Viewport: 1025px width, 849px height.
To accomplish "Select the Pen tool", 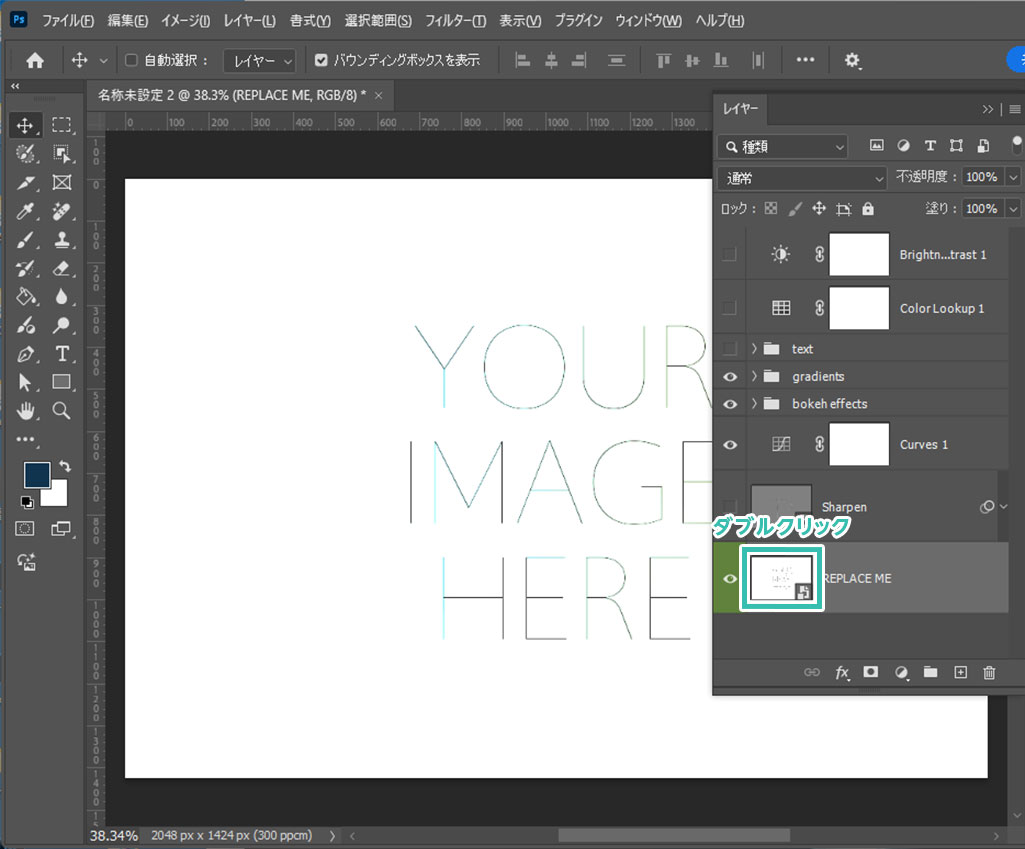I will 25,354.
